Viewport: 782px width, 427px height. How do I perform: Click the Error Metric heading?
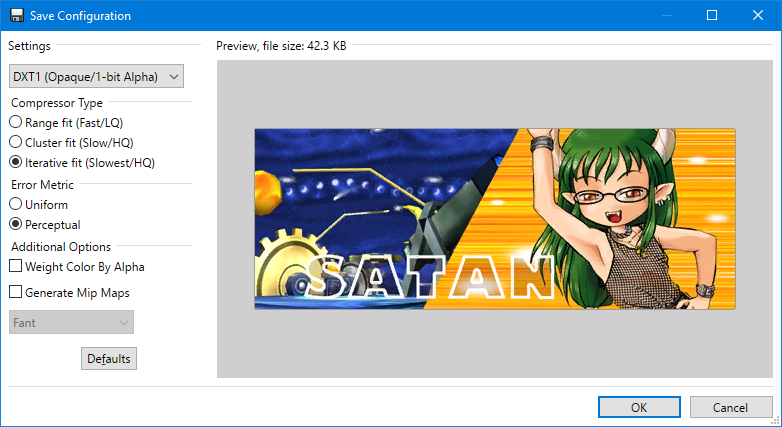tap(42, 185)
